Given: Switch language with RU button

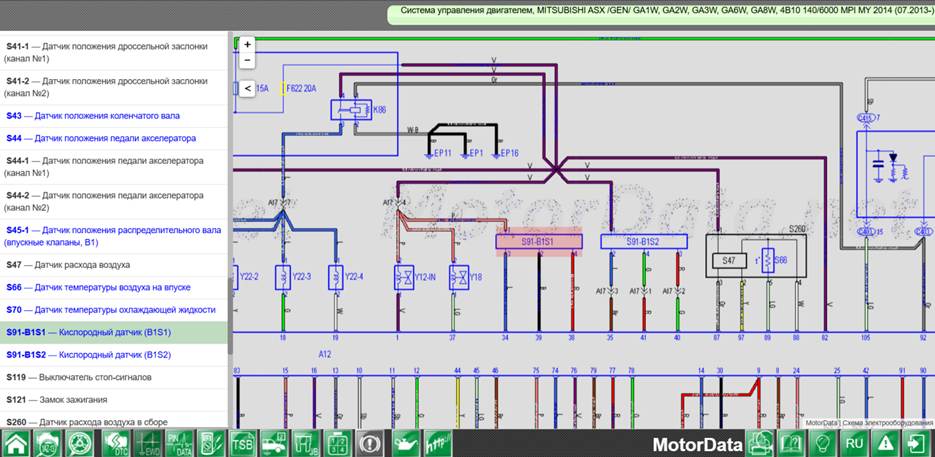Looking at the screenshot, I should click(855, 443).
